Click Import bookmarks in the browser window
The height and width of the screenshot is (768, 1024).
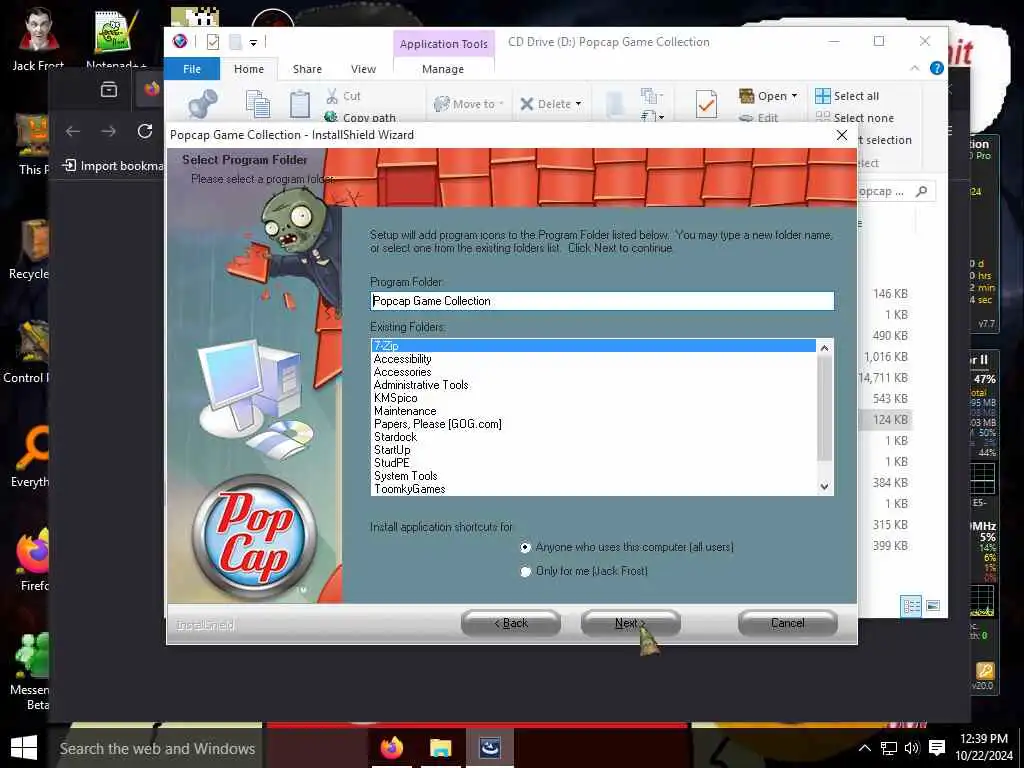[x=112, y=166]
